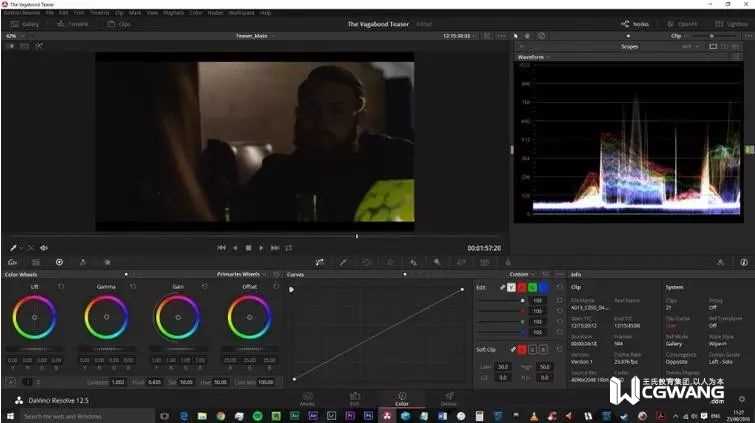Open the Tracker palette
755x423 pixels.
coord(390,262)
